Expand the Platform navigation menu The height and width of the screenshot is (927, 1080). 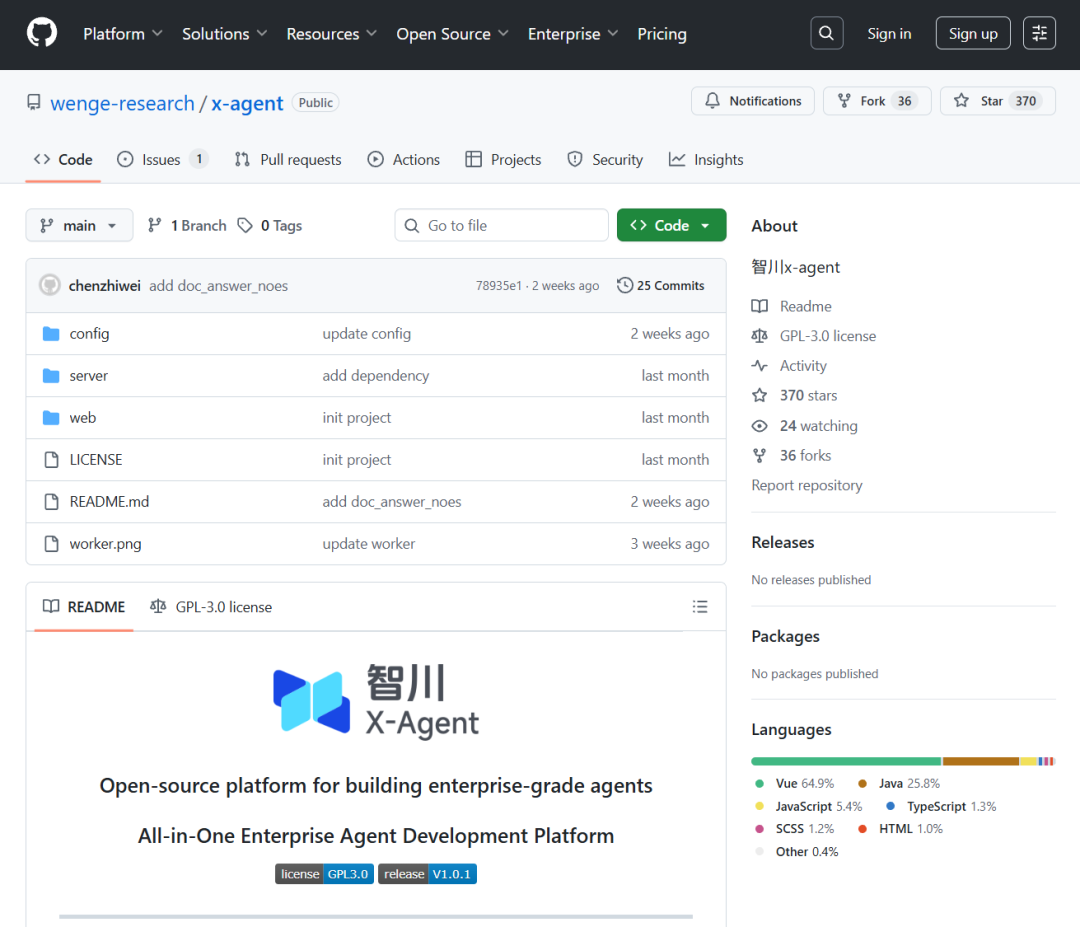(122, 34)
